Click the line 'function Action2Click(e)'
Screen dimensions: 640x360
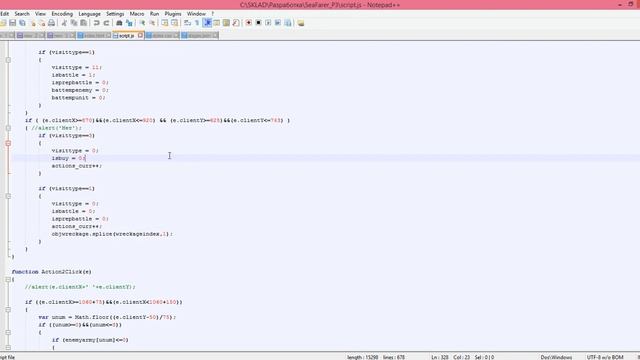tap(51, 272)
